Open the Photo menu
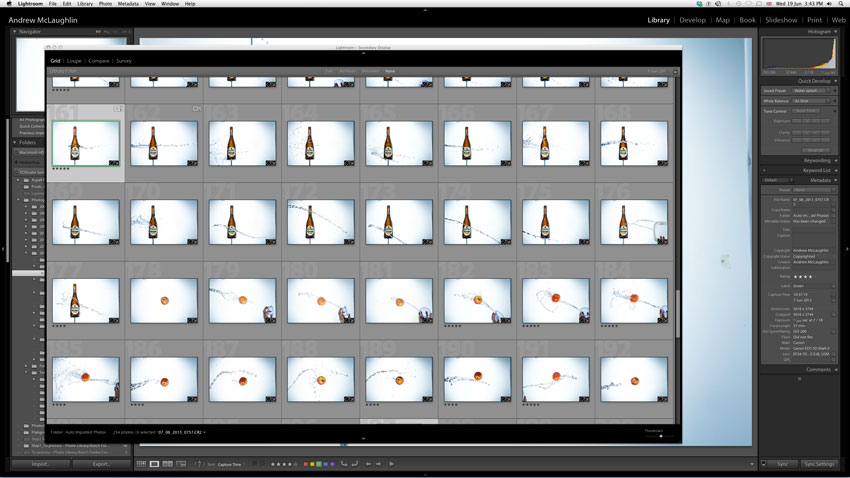 [105, 4]
